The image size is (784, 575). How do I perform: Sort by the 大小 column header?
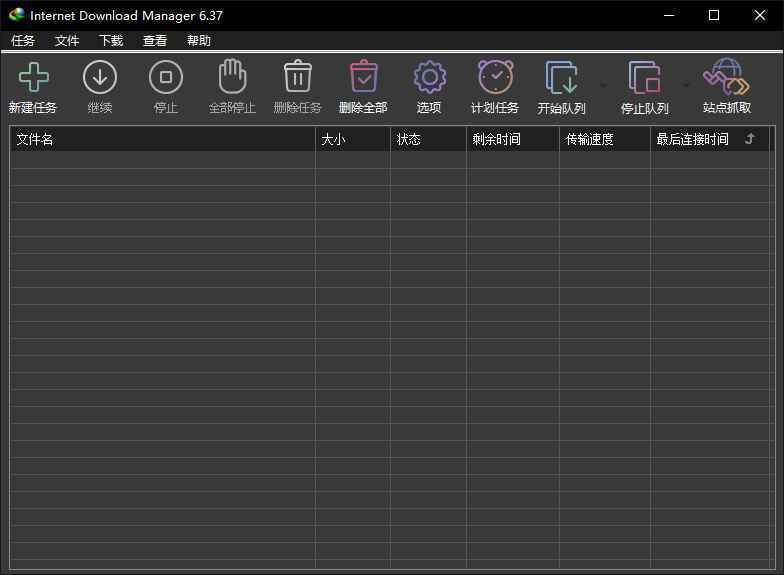pyautogui.click(x=353, y=139)
